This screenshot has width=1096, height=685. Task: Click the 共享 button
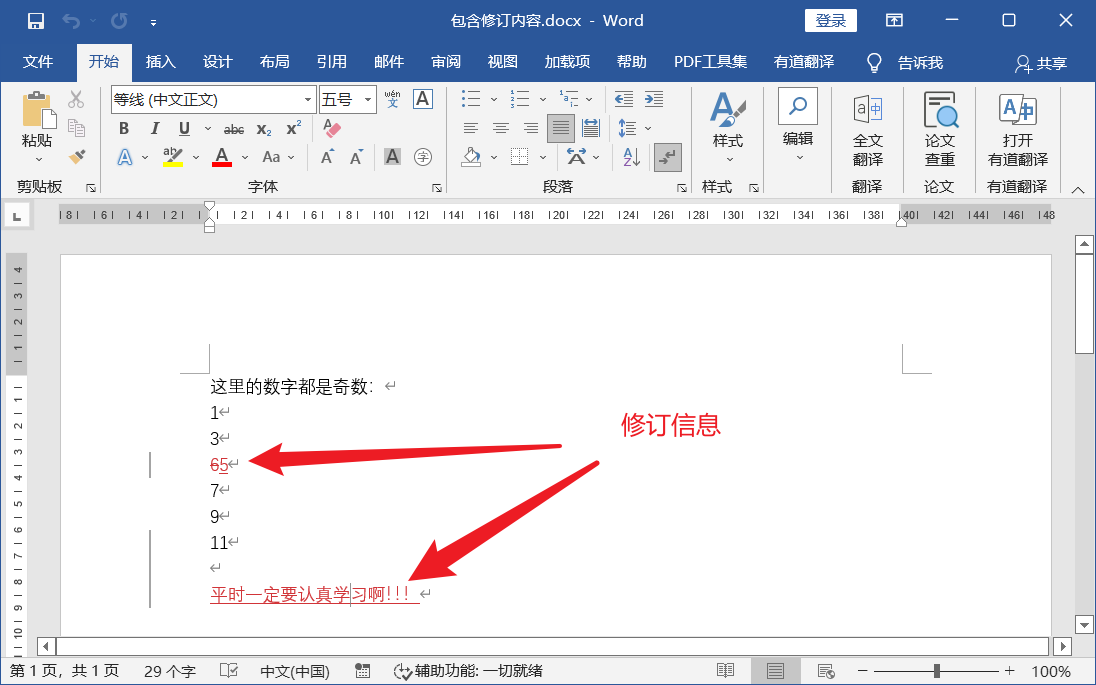tap(1043, 62)
